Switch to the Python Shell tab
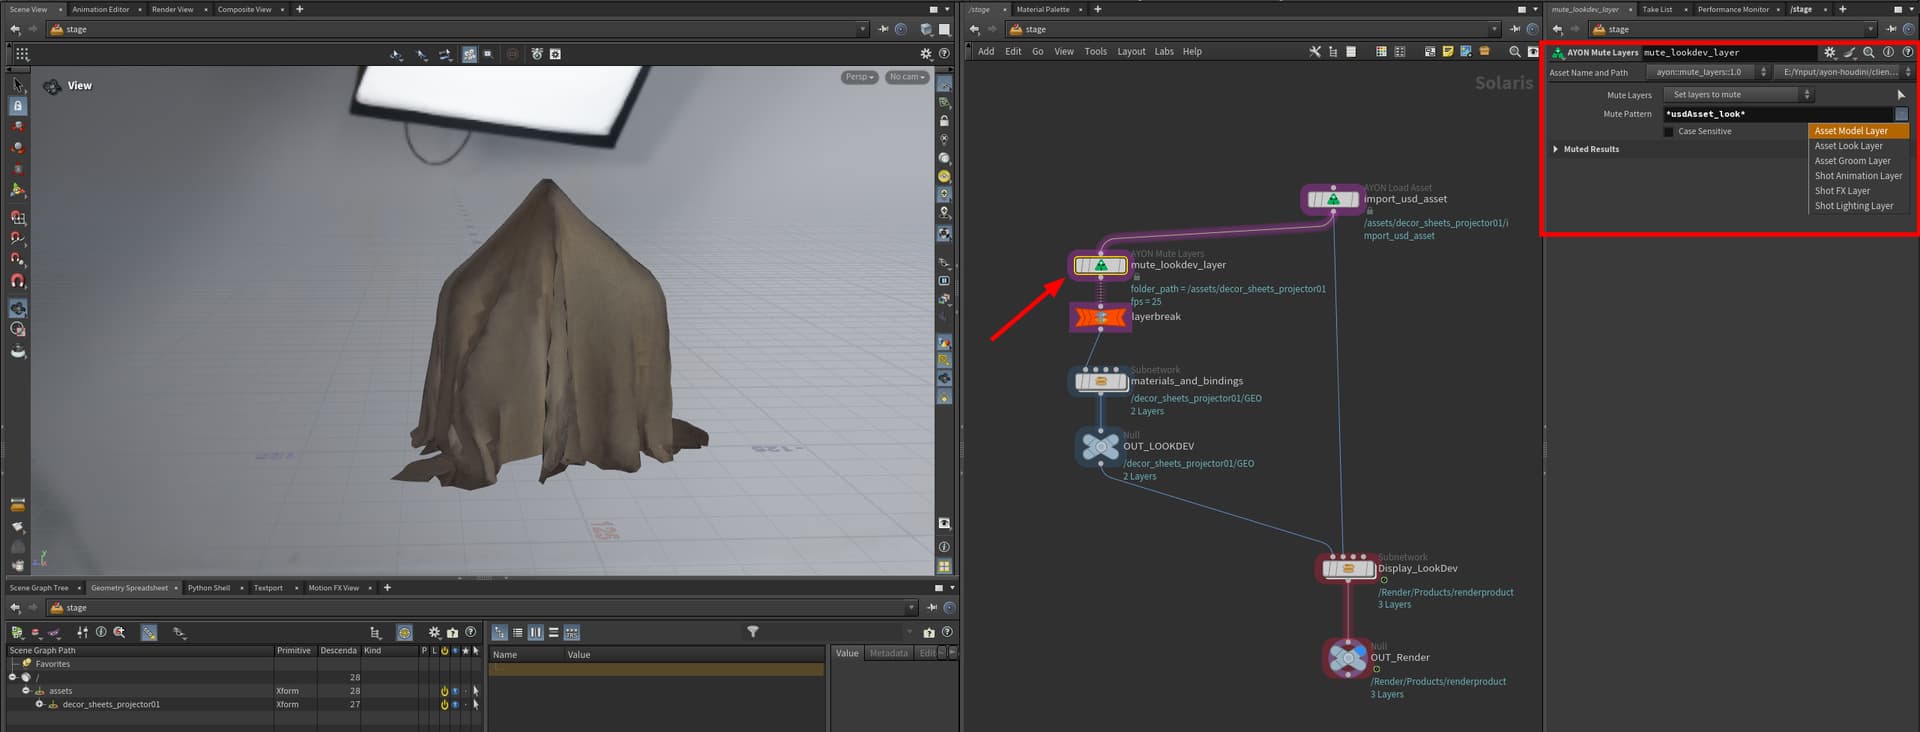1920x732 pixels. [x=208, y=588]
